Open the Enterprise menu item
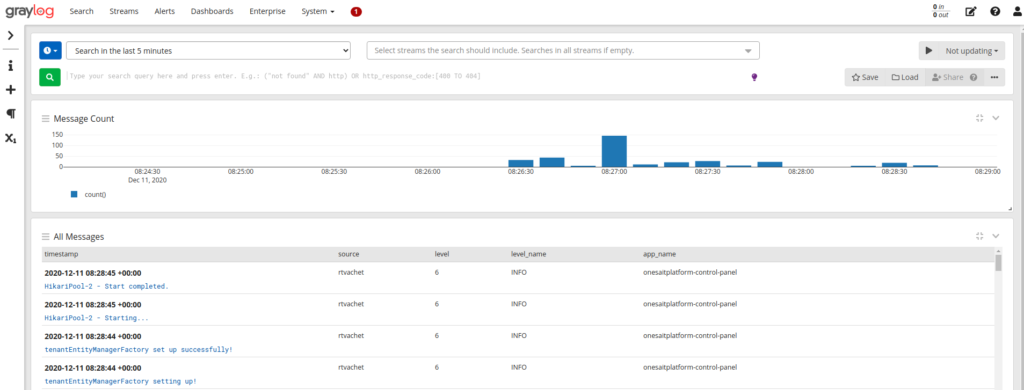The height and width of the screenshot is (390, 1024). click(267, 11)
